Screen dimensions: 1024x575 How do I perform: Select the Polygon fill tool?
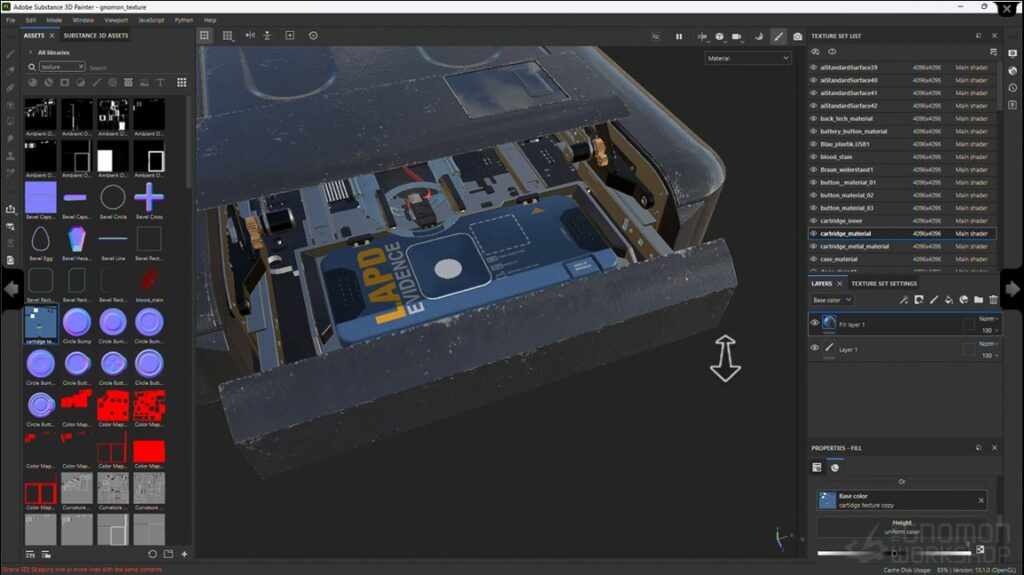click(10, 105)
